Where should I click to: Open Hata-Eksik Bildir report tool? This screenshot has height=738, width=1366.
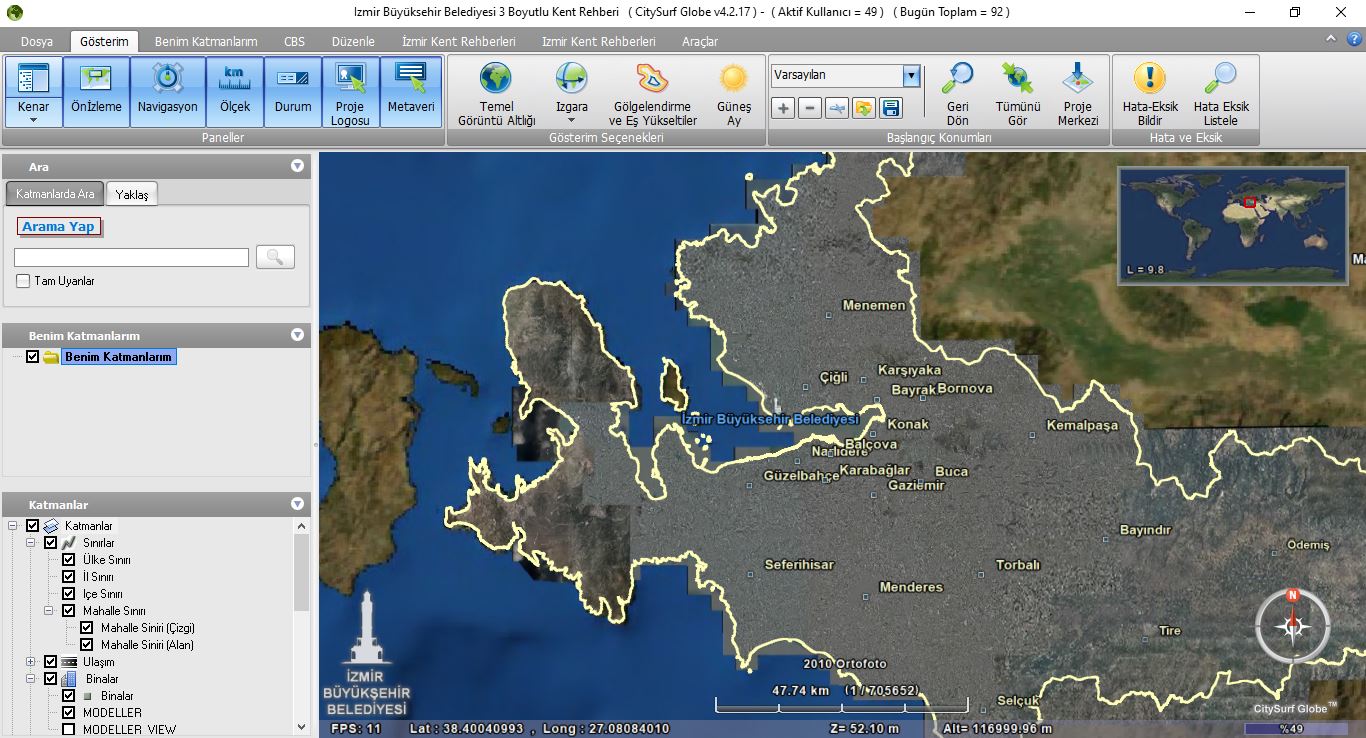[1150, 92]
